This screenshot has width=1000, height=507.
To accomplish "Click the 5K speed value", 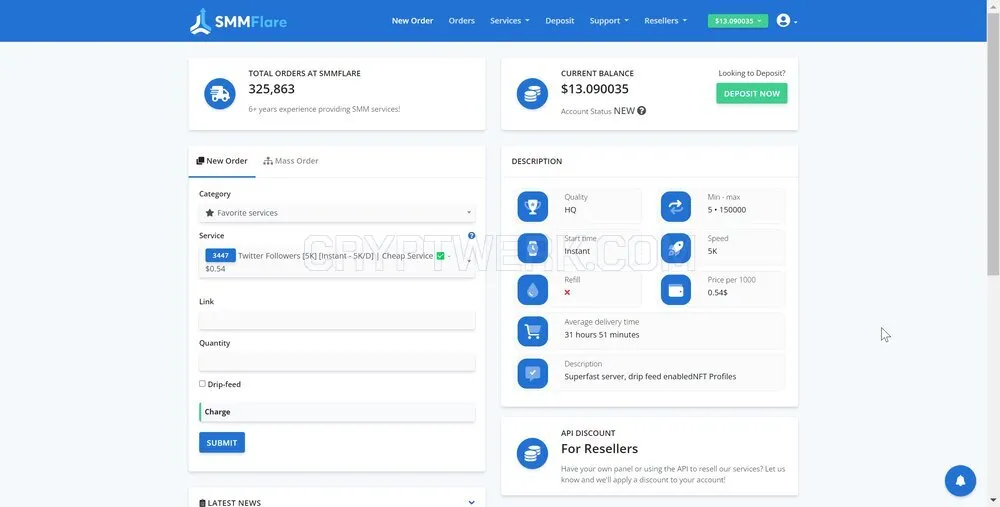I will tap(712, 251).
